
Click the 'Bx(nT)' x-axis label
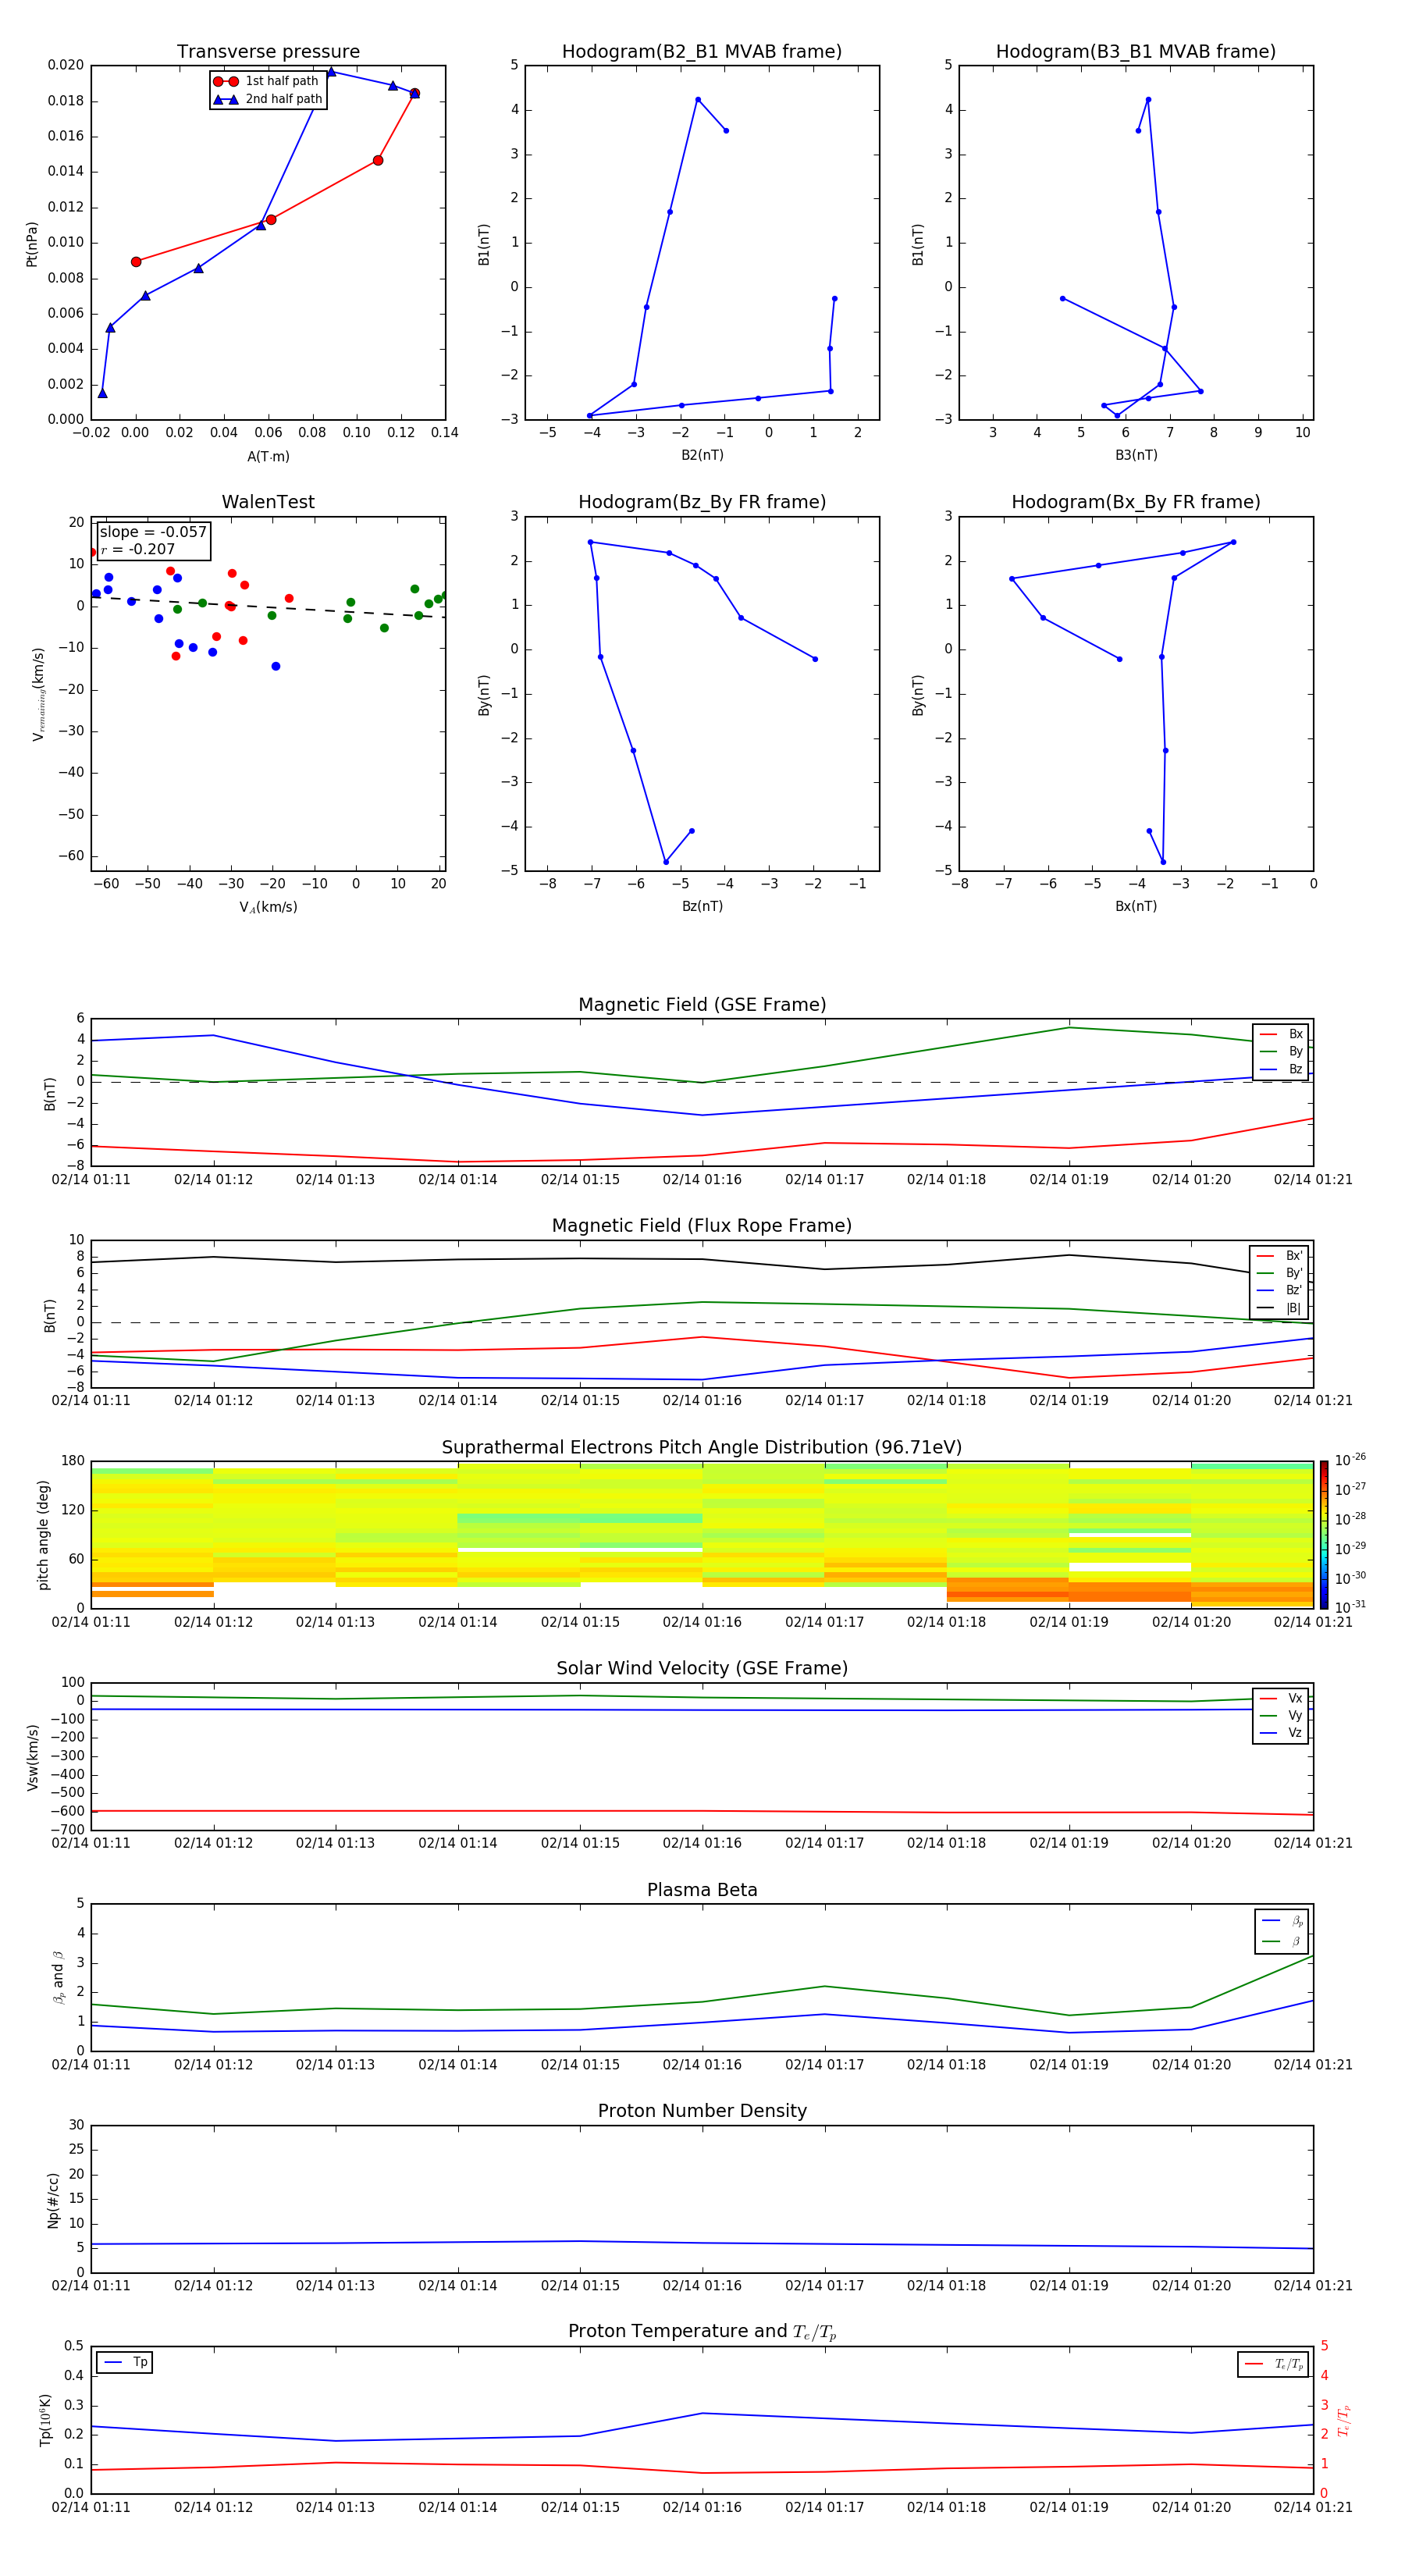pos(1136,906)
